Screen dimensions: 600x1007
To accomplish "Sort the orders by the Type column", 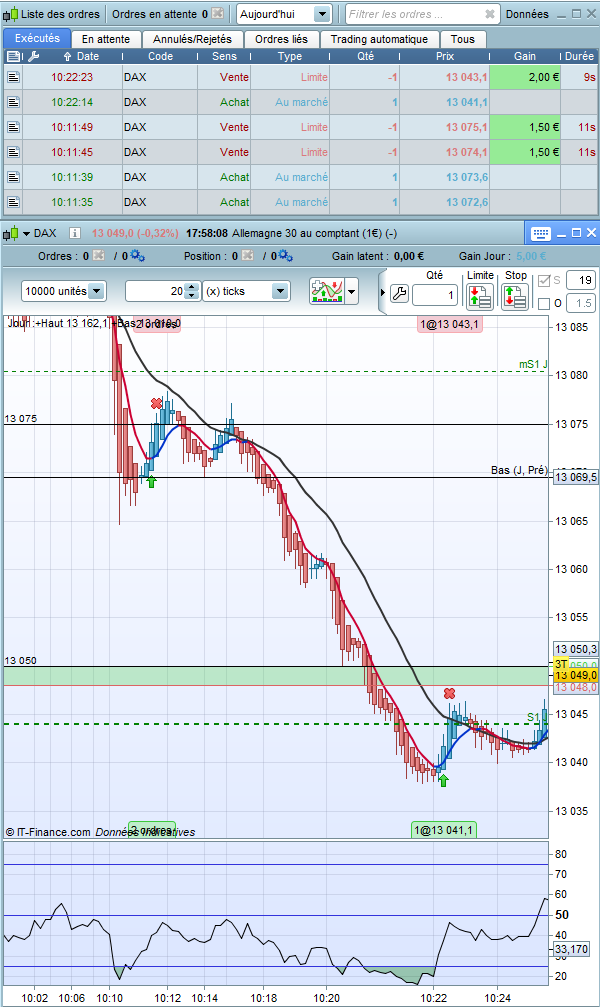I will pos(290,57).
